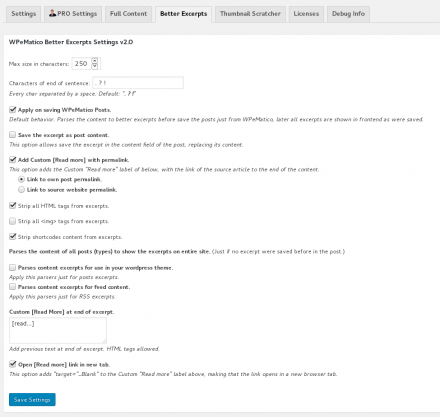Switch to the Settings tab

[23, 14]
